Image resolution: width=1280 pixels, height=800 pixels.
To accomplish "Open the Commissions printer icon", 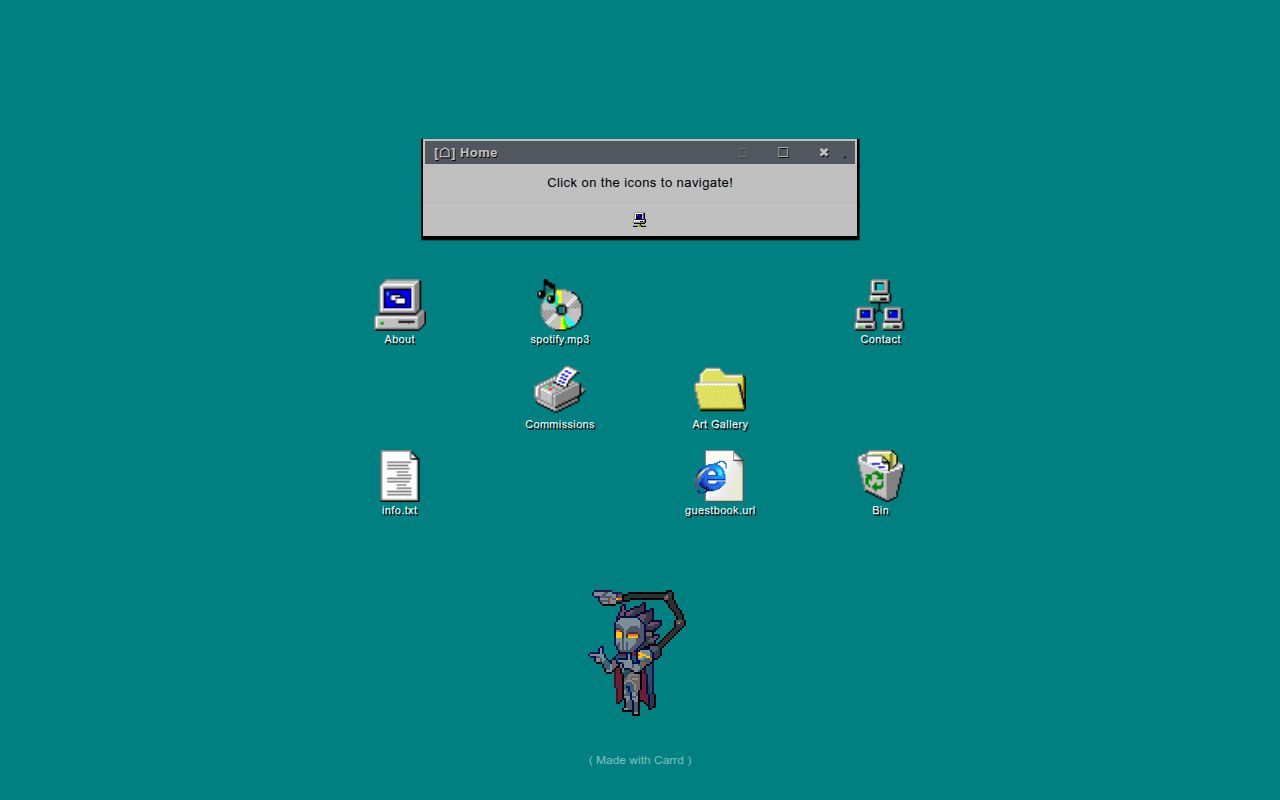I will 559,390.
